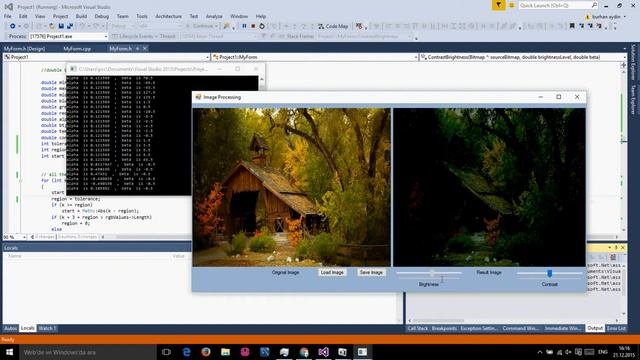Screen dimensions: 640x360
Task: Click the Save All icon in toolbar
Action: 70,26
